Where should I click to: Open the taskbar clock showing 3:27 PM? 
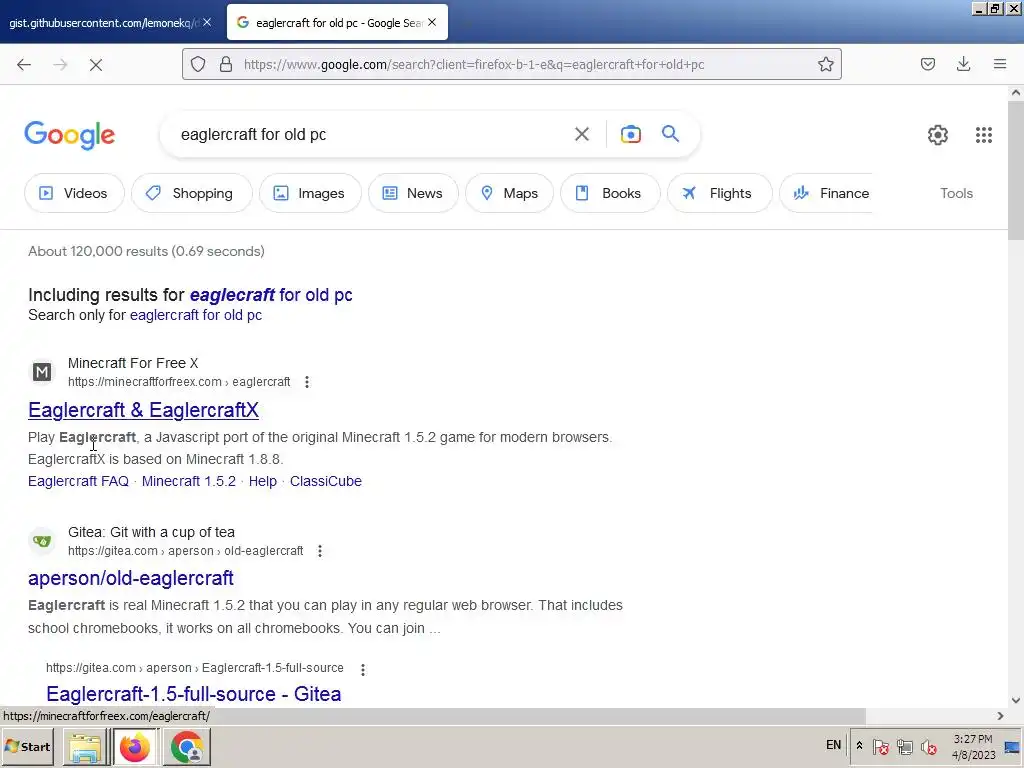click(x=973, y=747)
